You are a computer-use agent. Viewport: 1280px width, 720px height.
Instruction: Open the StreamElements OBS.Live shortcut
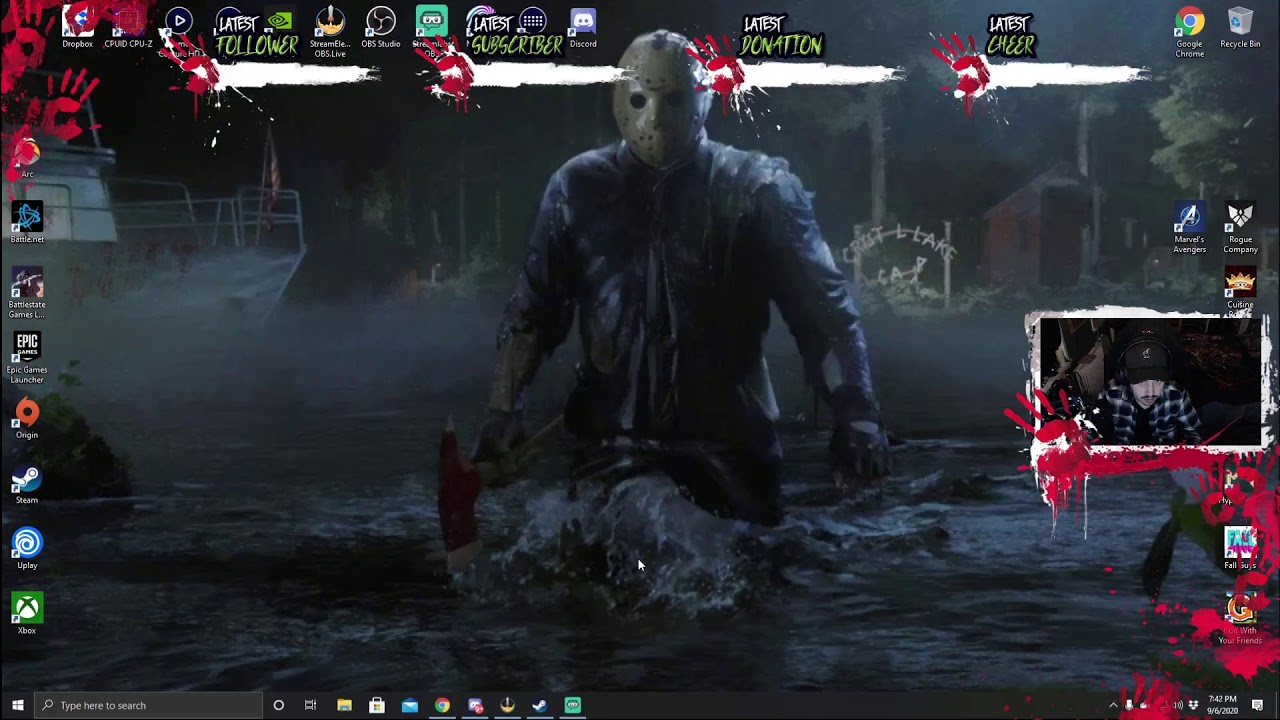coord(330,30)
